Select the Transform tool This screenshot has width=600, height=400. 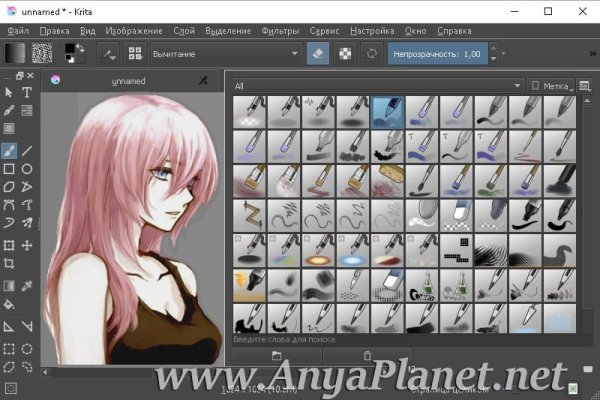8,245
